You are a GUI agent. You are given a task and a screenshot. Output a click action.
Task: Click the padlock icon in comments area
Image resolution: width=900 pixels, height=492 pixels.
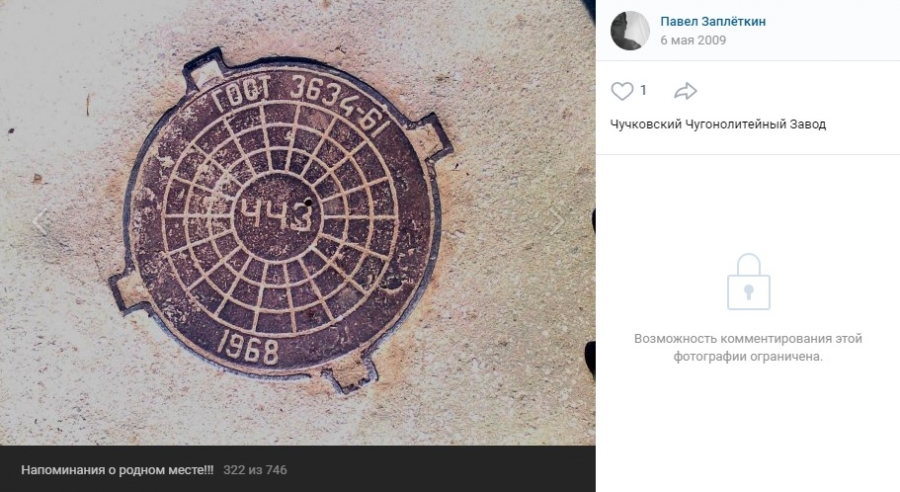click(x=748, y=282)
